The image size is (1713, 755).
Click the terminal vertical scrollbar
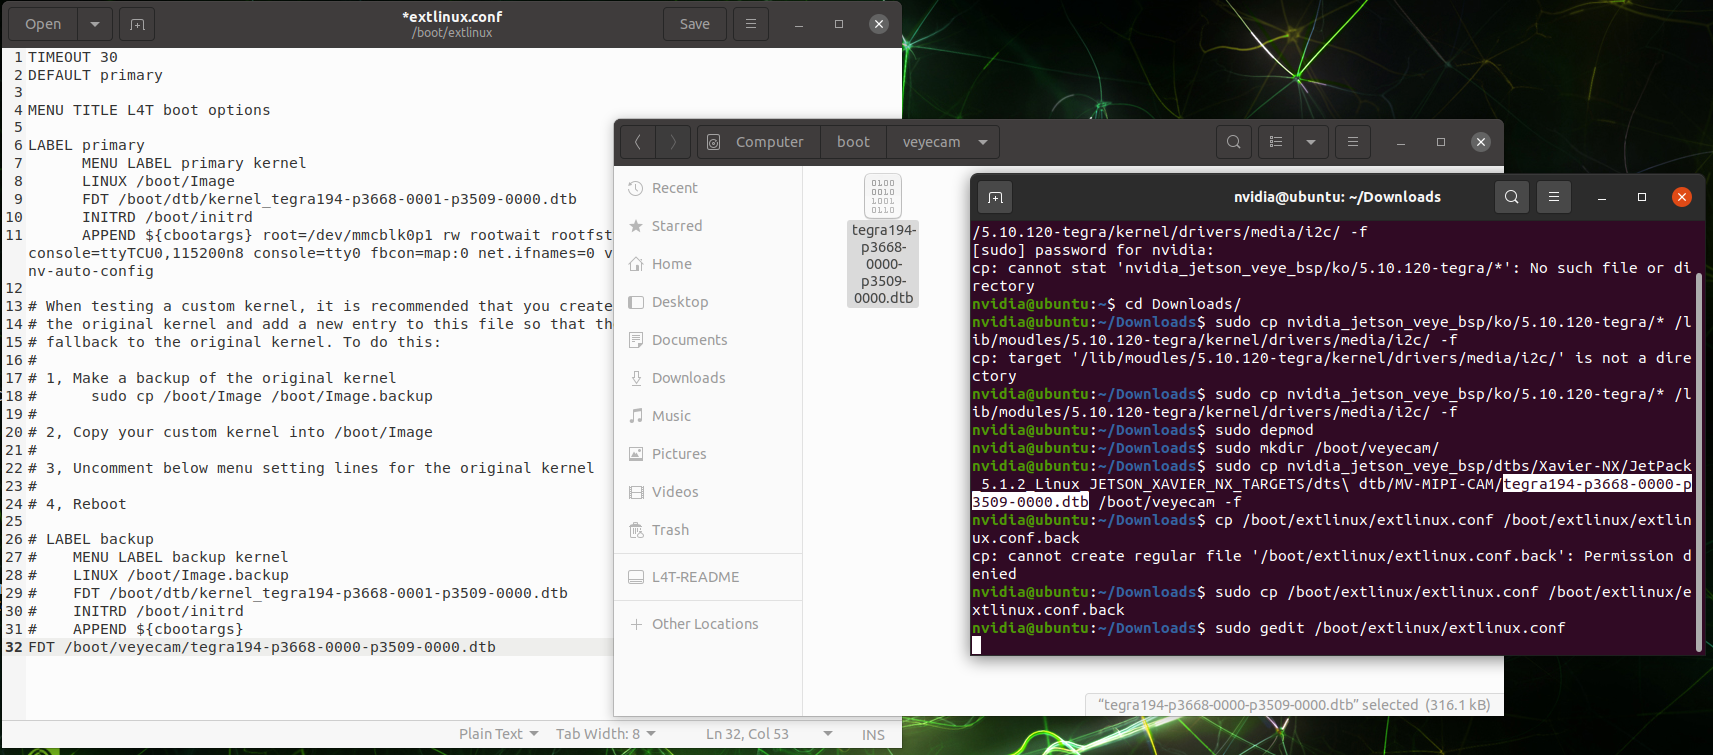[1698, 450]
